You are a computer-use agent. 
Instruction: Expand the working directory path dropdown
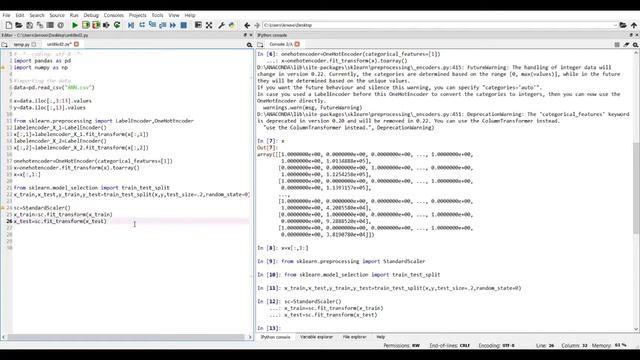615,25
